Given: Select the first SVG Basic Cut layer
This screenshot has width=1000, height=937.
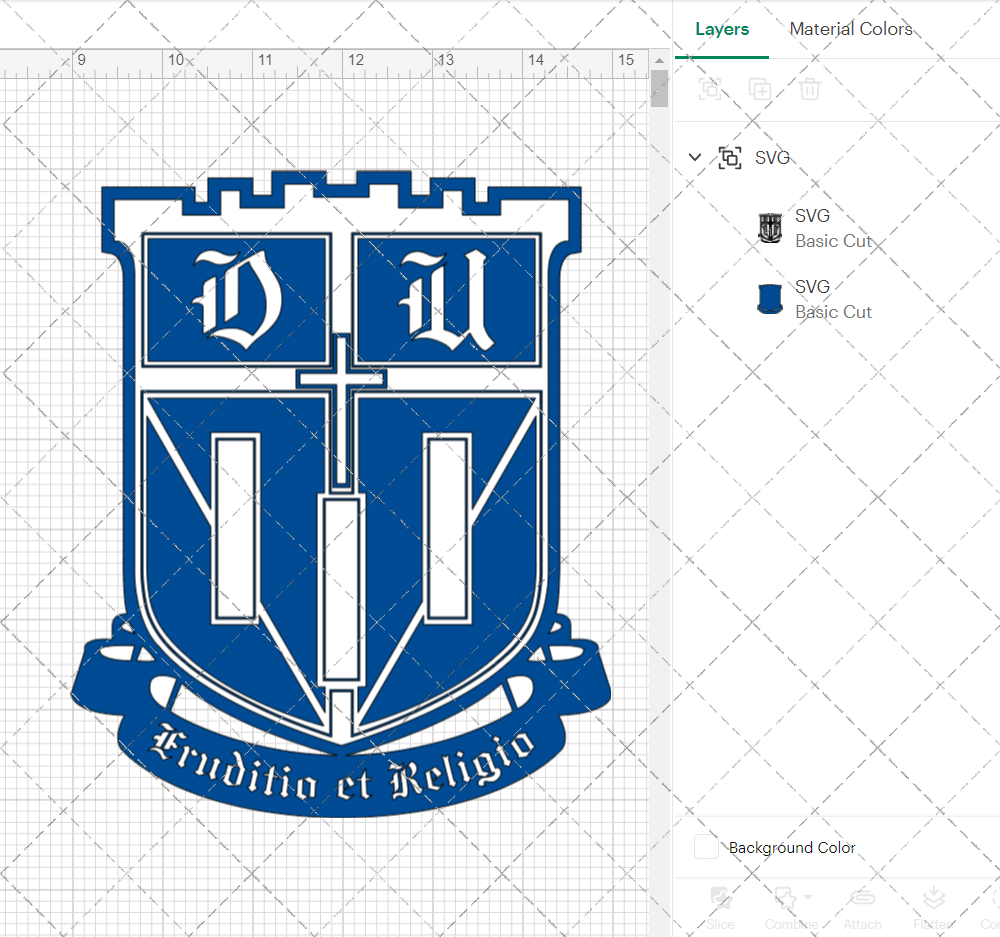Looking at the screenshot, I should point(837,228).
